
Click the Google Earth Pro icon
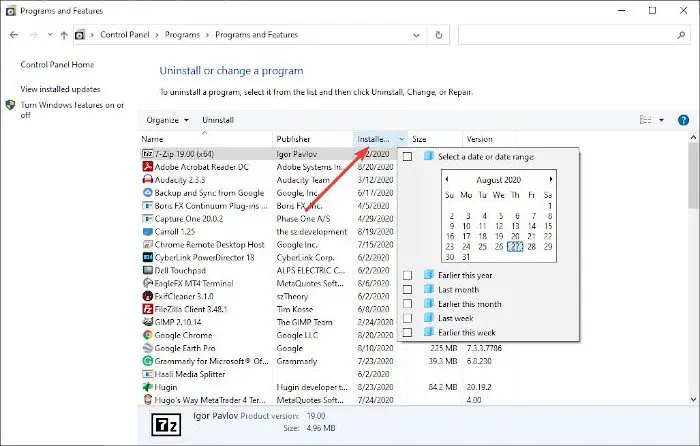[x=147, y=348]
